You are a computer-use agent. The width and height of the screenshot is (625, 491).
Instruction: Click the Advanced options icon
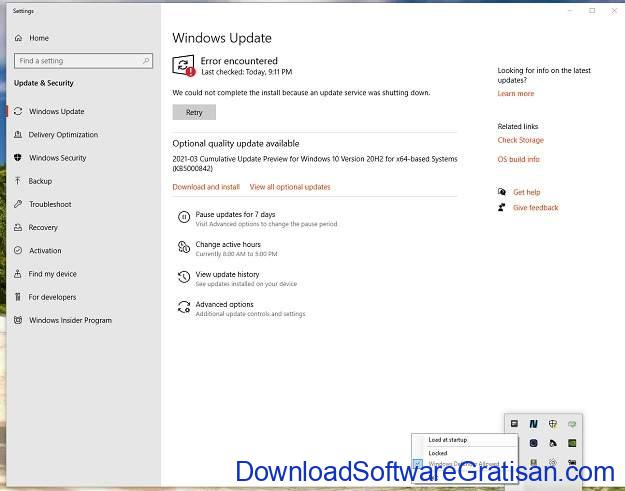pyautogui.click(x=184, y=307)
